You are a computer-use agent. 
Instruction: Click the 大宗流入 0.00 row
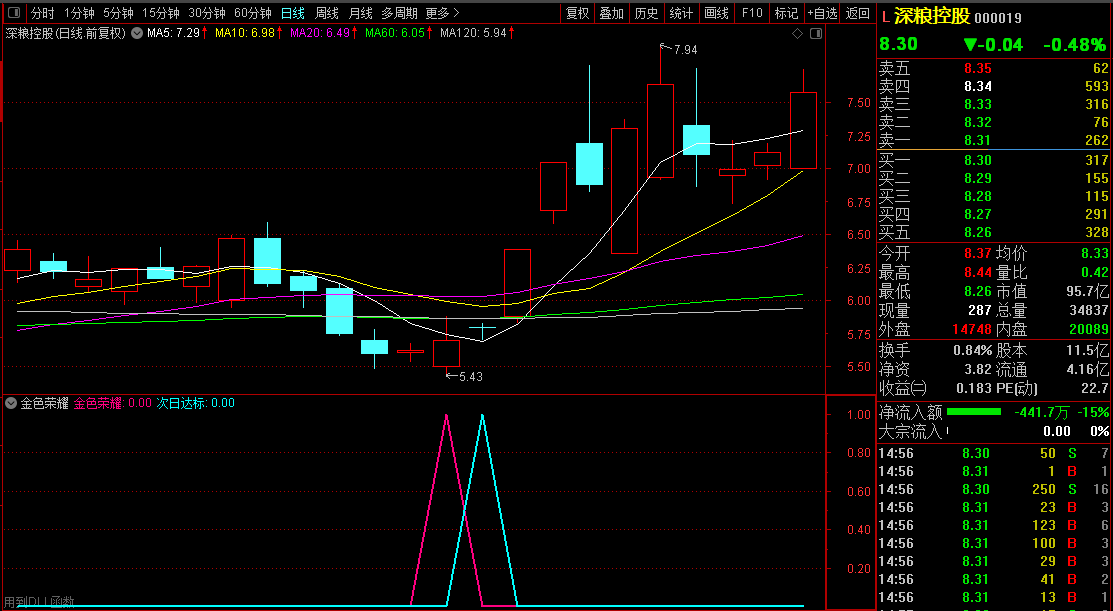pyautogui.click(x=994, y=431)
